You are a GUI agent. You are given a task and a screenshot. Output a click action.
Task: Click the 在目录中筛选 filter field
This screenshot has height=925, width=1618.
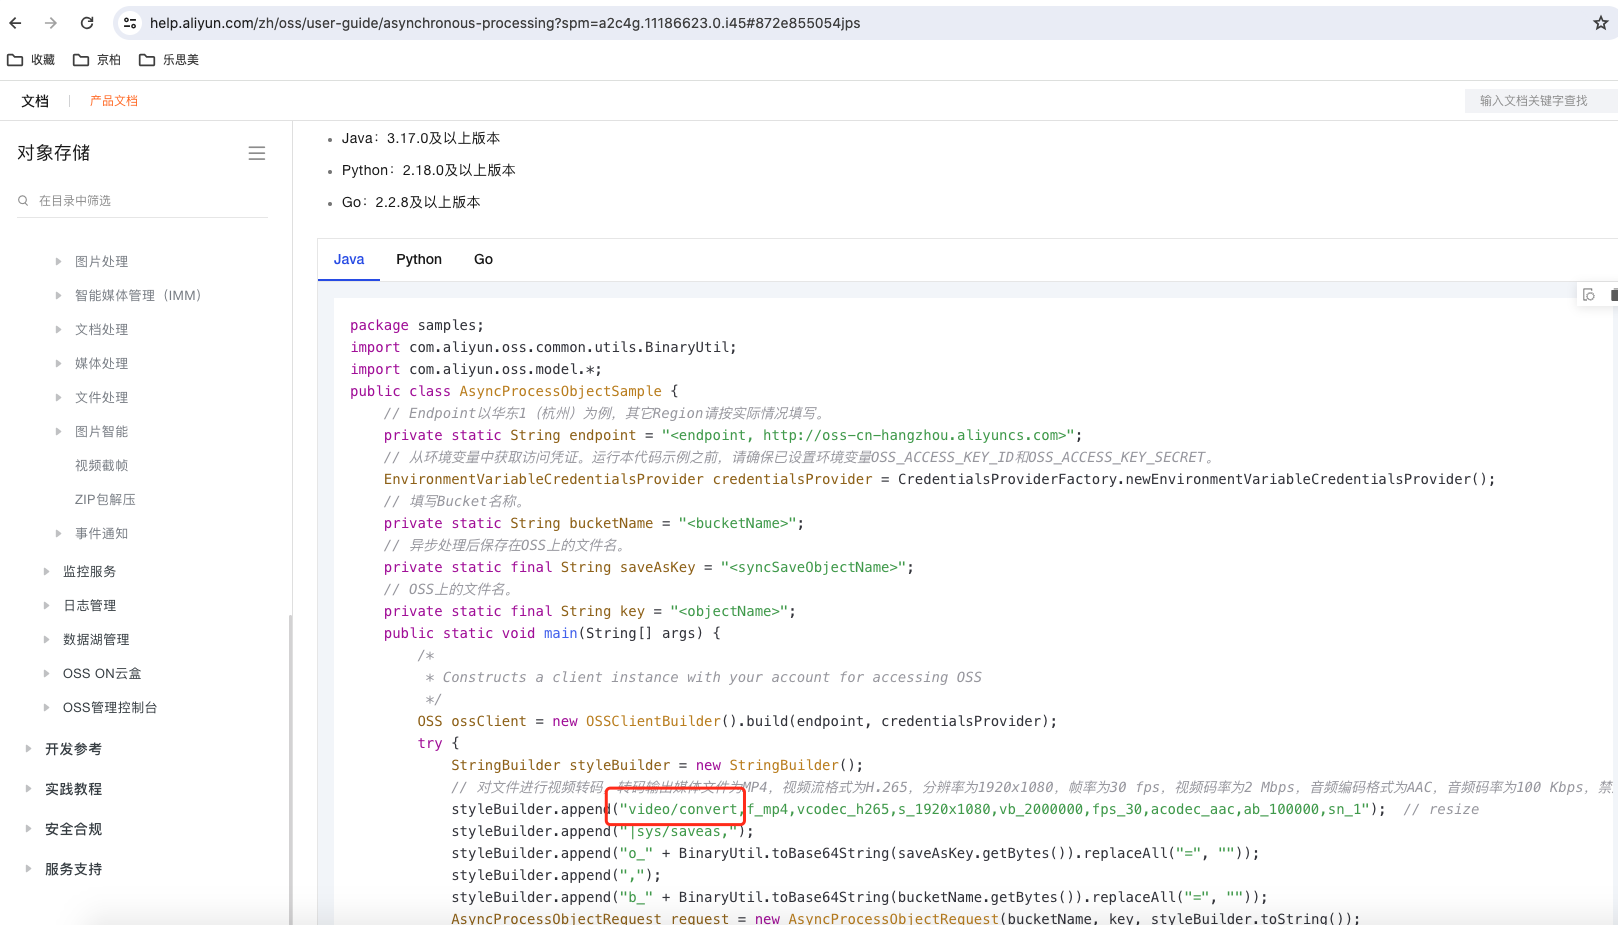point(143,201)
